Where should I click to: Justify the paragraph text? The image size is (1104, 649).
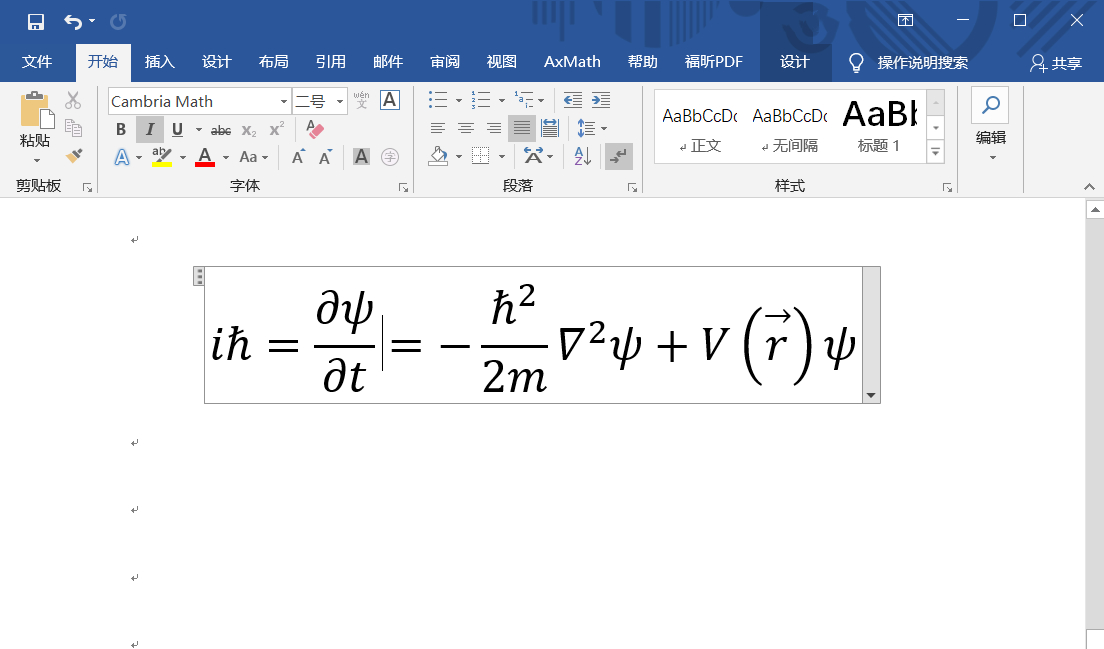point(522,128)
